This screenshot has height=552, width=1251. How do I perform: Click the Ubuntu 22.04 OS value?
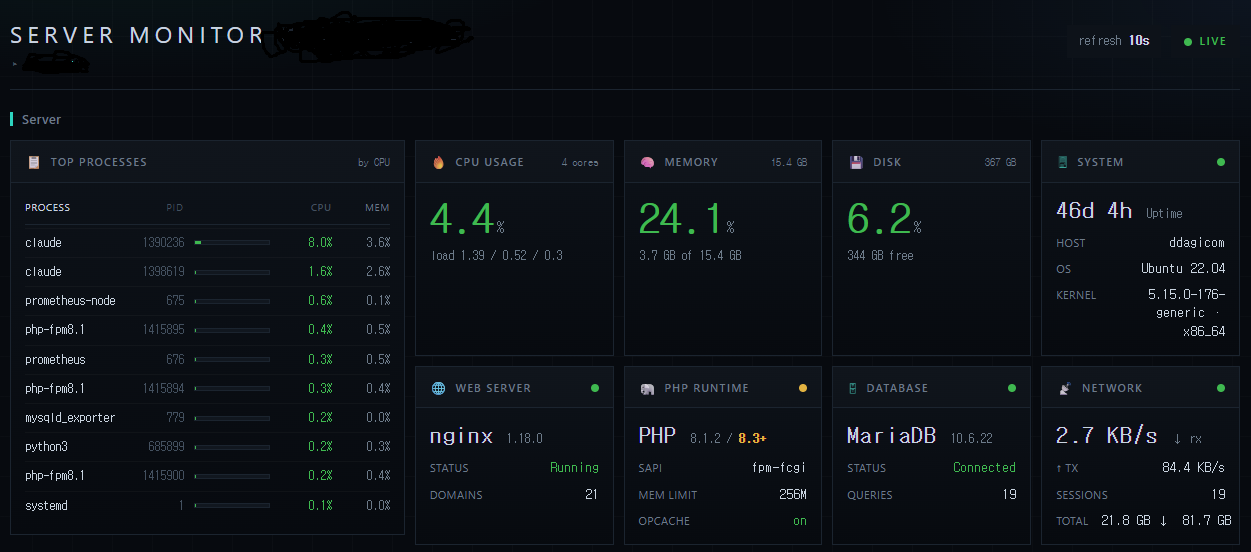click(x=1183, y=269)
